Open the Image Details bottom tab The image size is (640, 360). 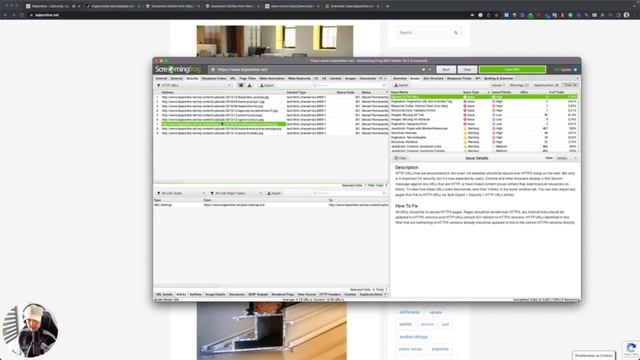click(215, 294)
